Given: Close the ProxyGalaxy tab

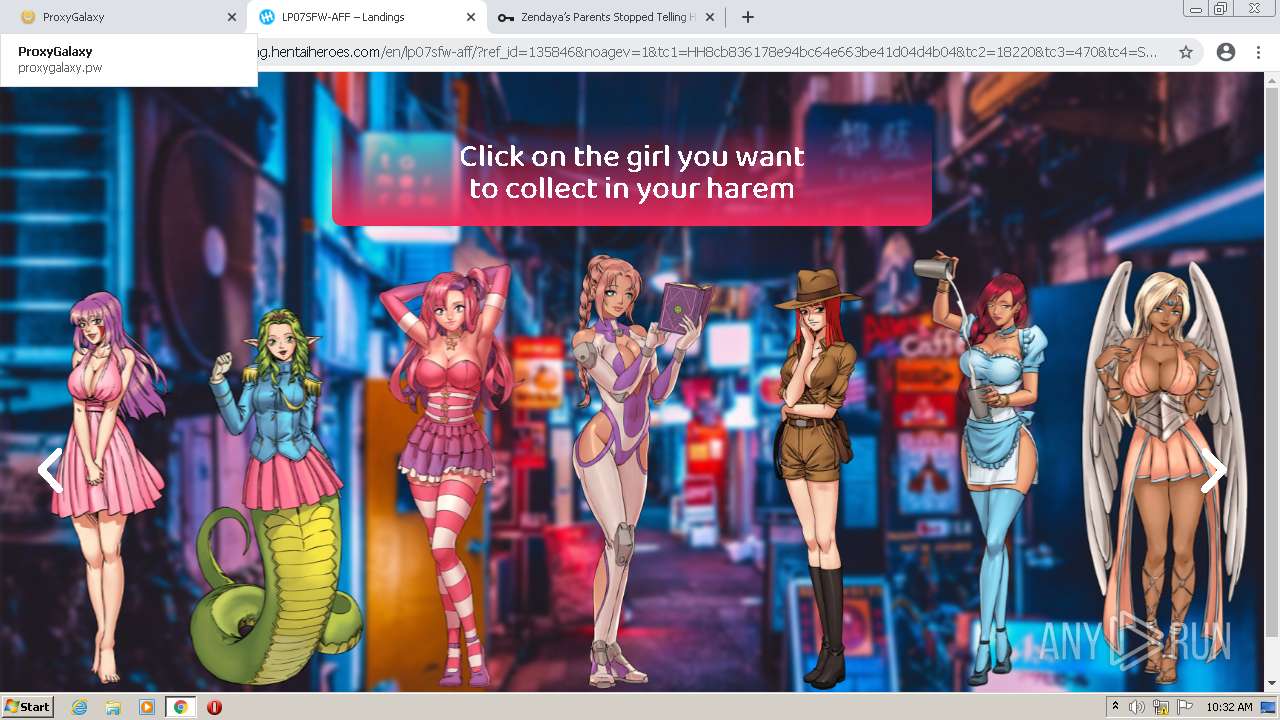Looking at the screenshot, I should tap(232, 17).
